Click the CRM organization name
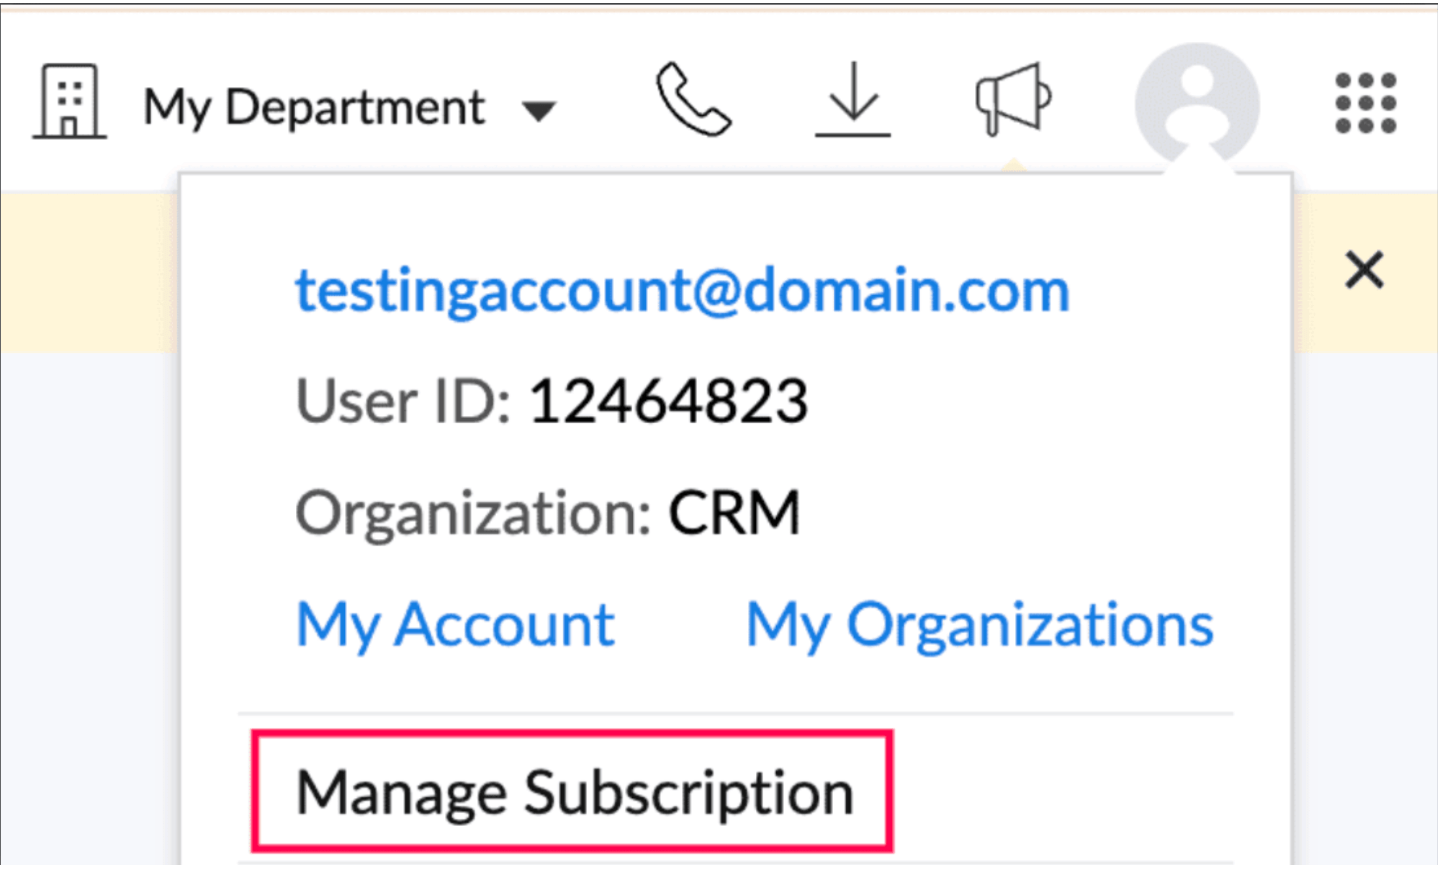Image resolution: width=1438 pixels, height=880 pixels. tap(734, 513)
